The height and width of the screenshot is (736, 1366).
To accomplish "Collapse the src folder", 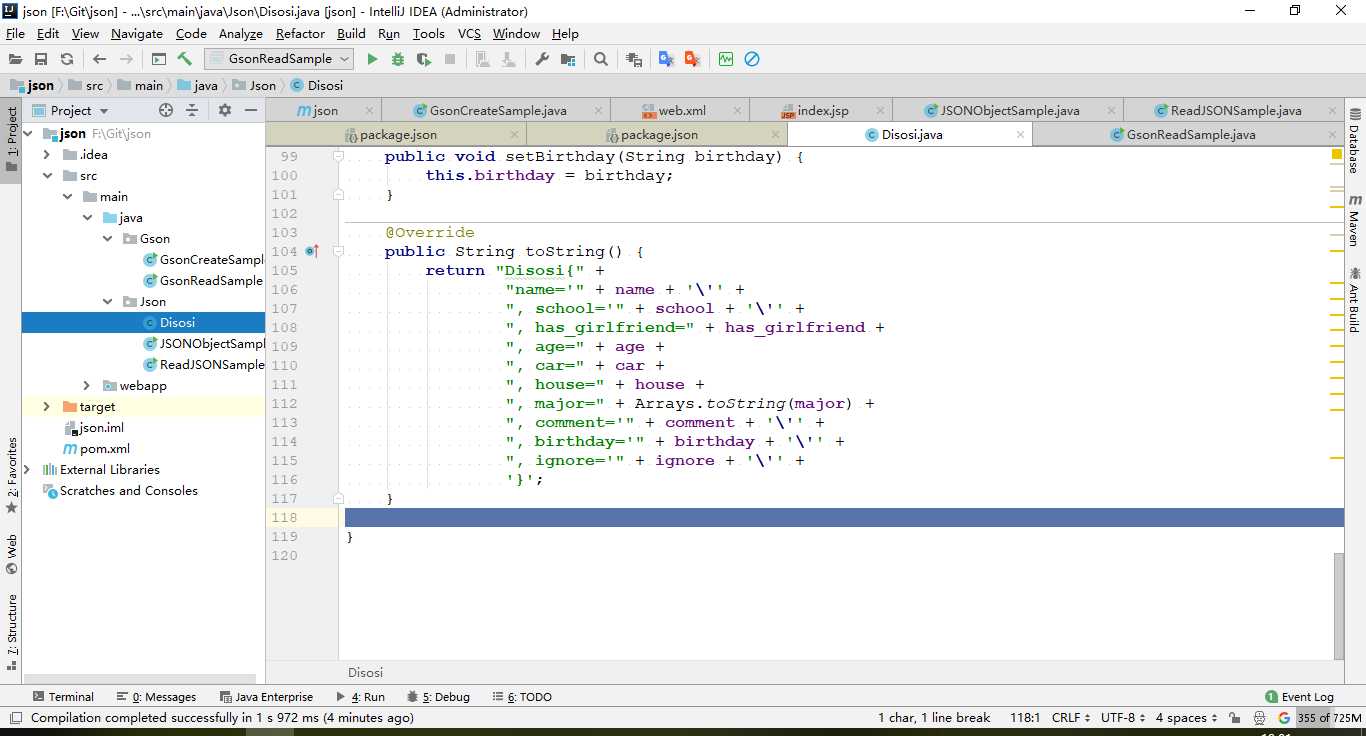I will coord(47,175).
